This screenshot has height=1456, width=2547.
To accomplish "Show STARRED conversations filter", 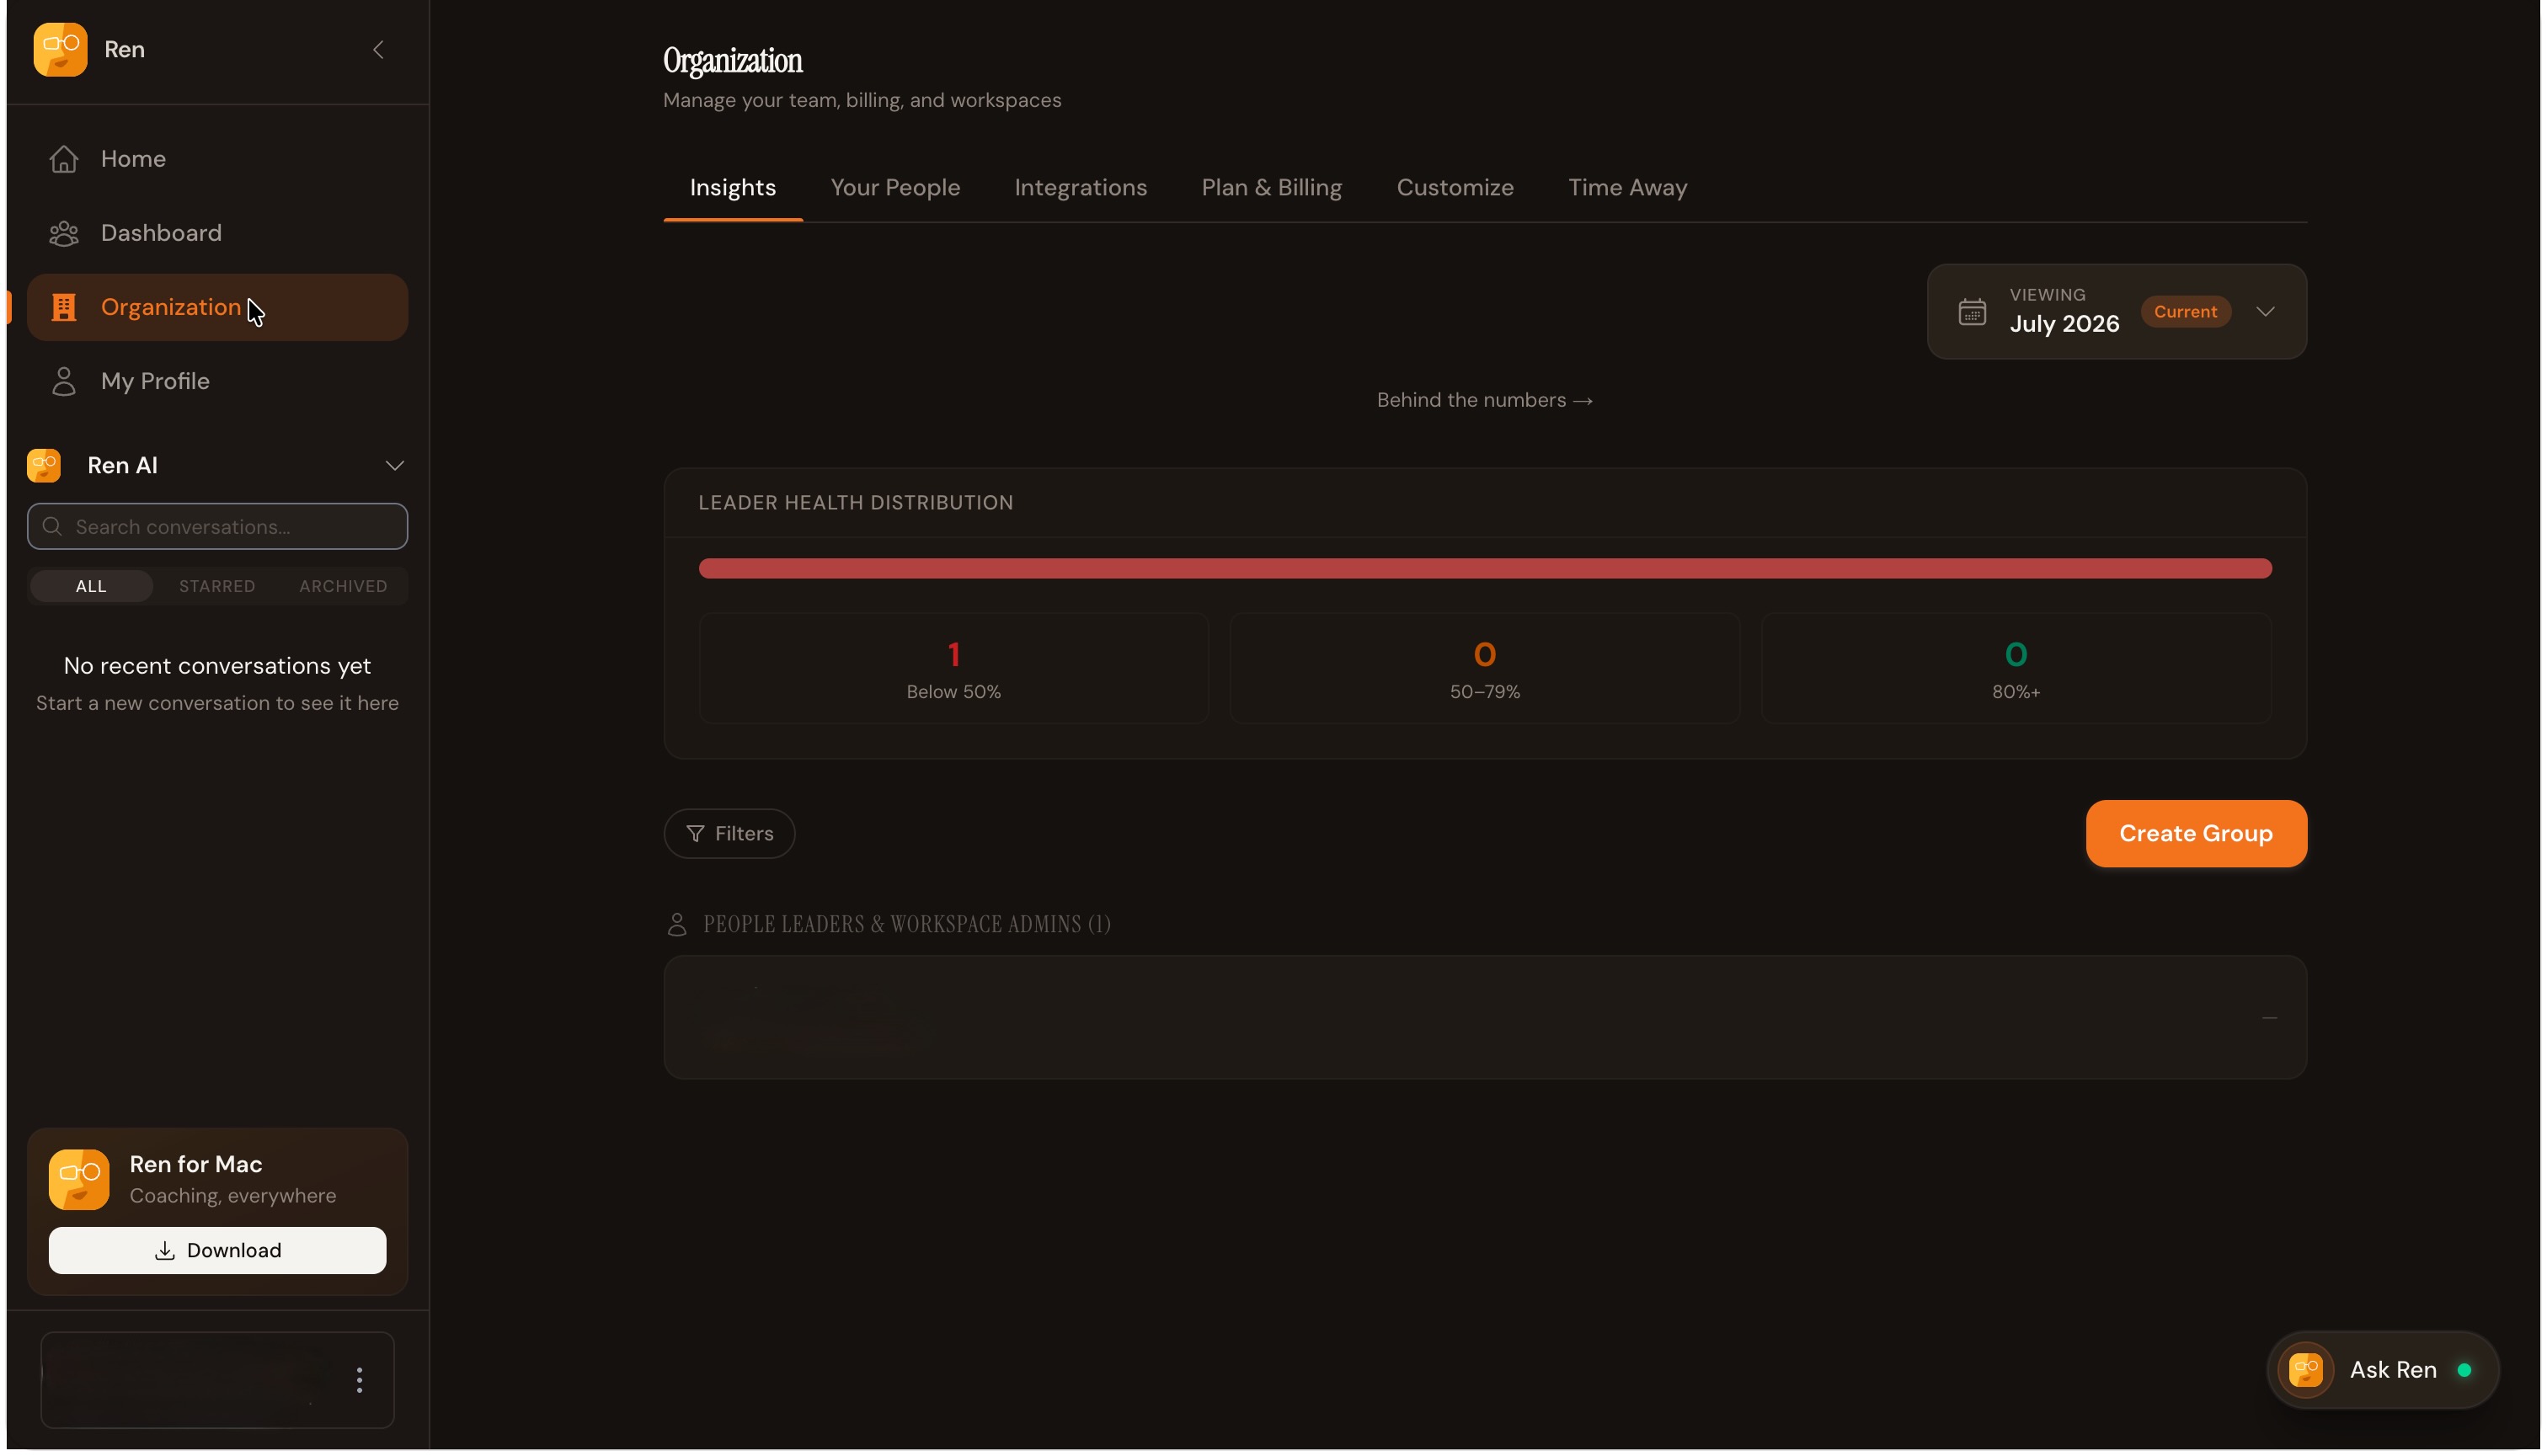I will [217, 586].
